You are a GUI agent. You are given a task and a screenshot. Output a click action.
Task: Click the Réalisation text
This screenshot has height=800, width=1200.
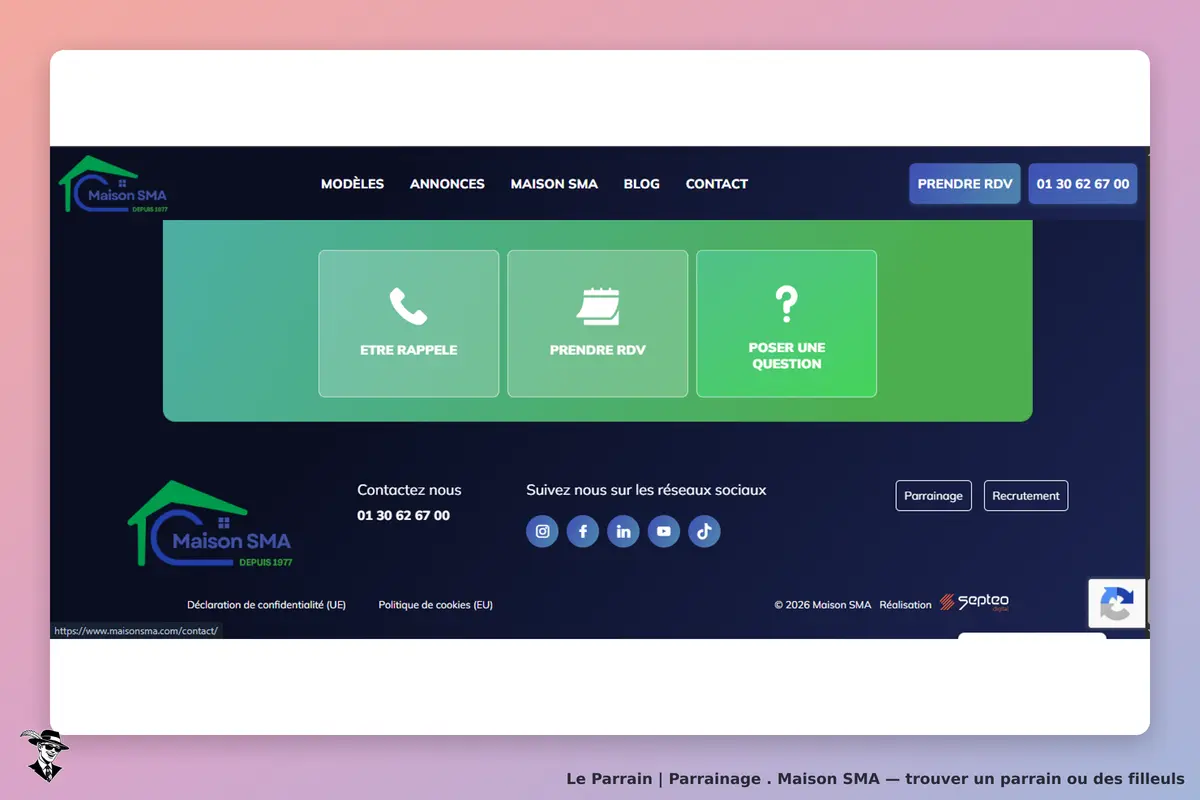(905, 605)
